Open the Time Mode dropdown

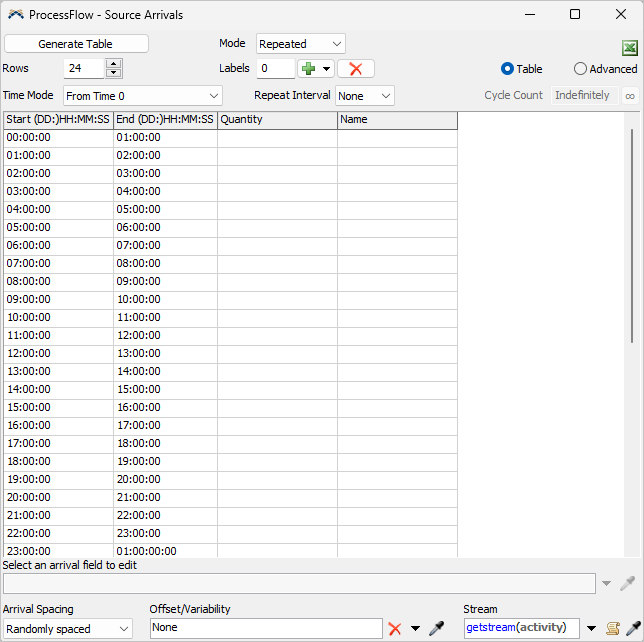click(142, 96)
